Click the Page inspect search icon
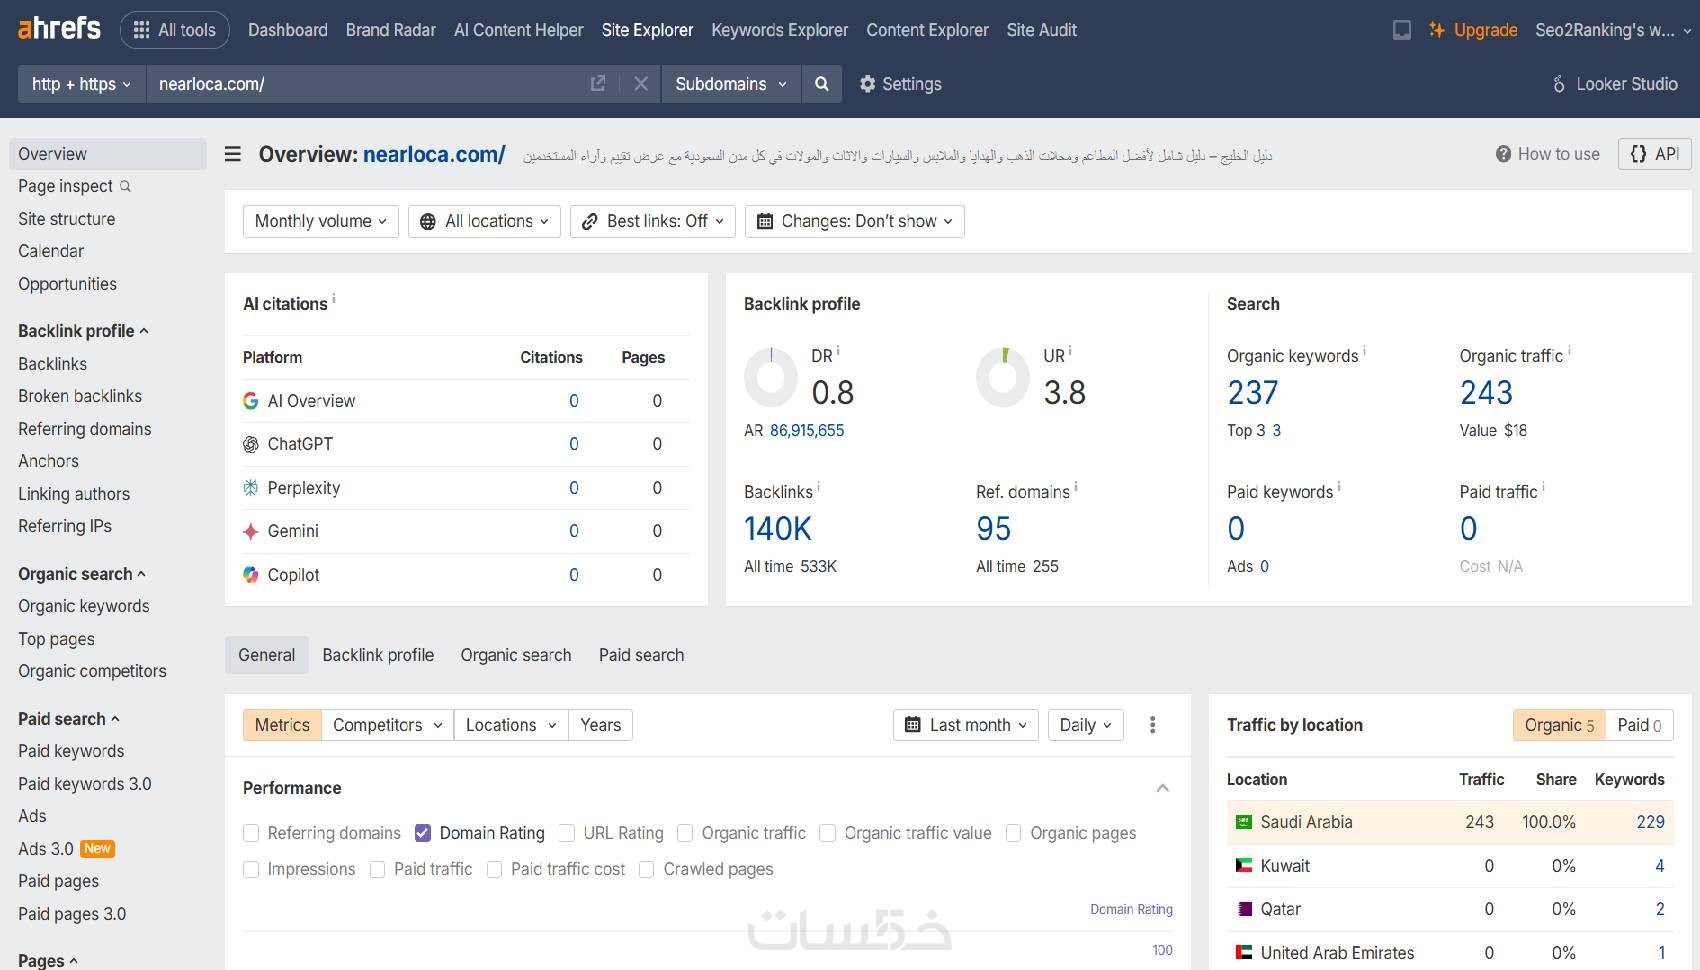 (x=125, y=186)
